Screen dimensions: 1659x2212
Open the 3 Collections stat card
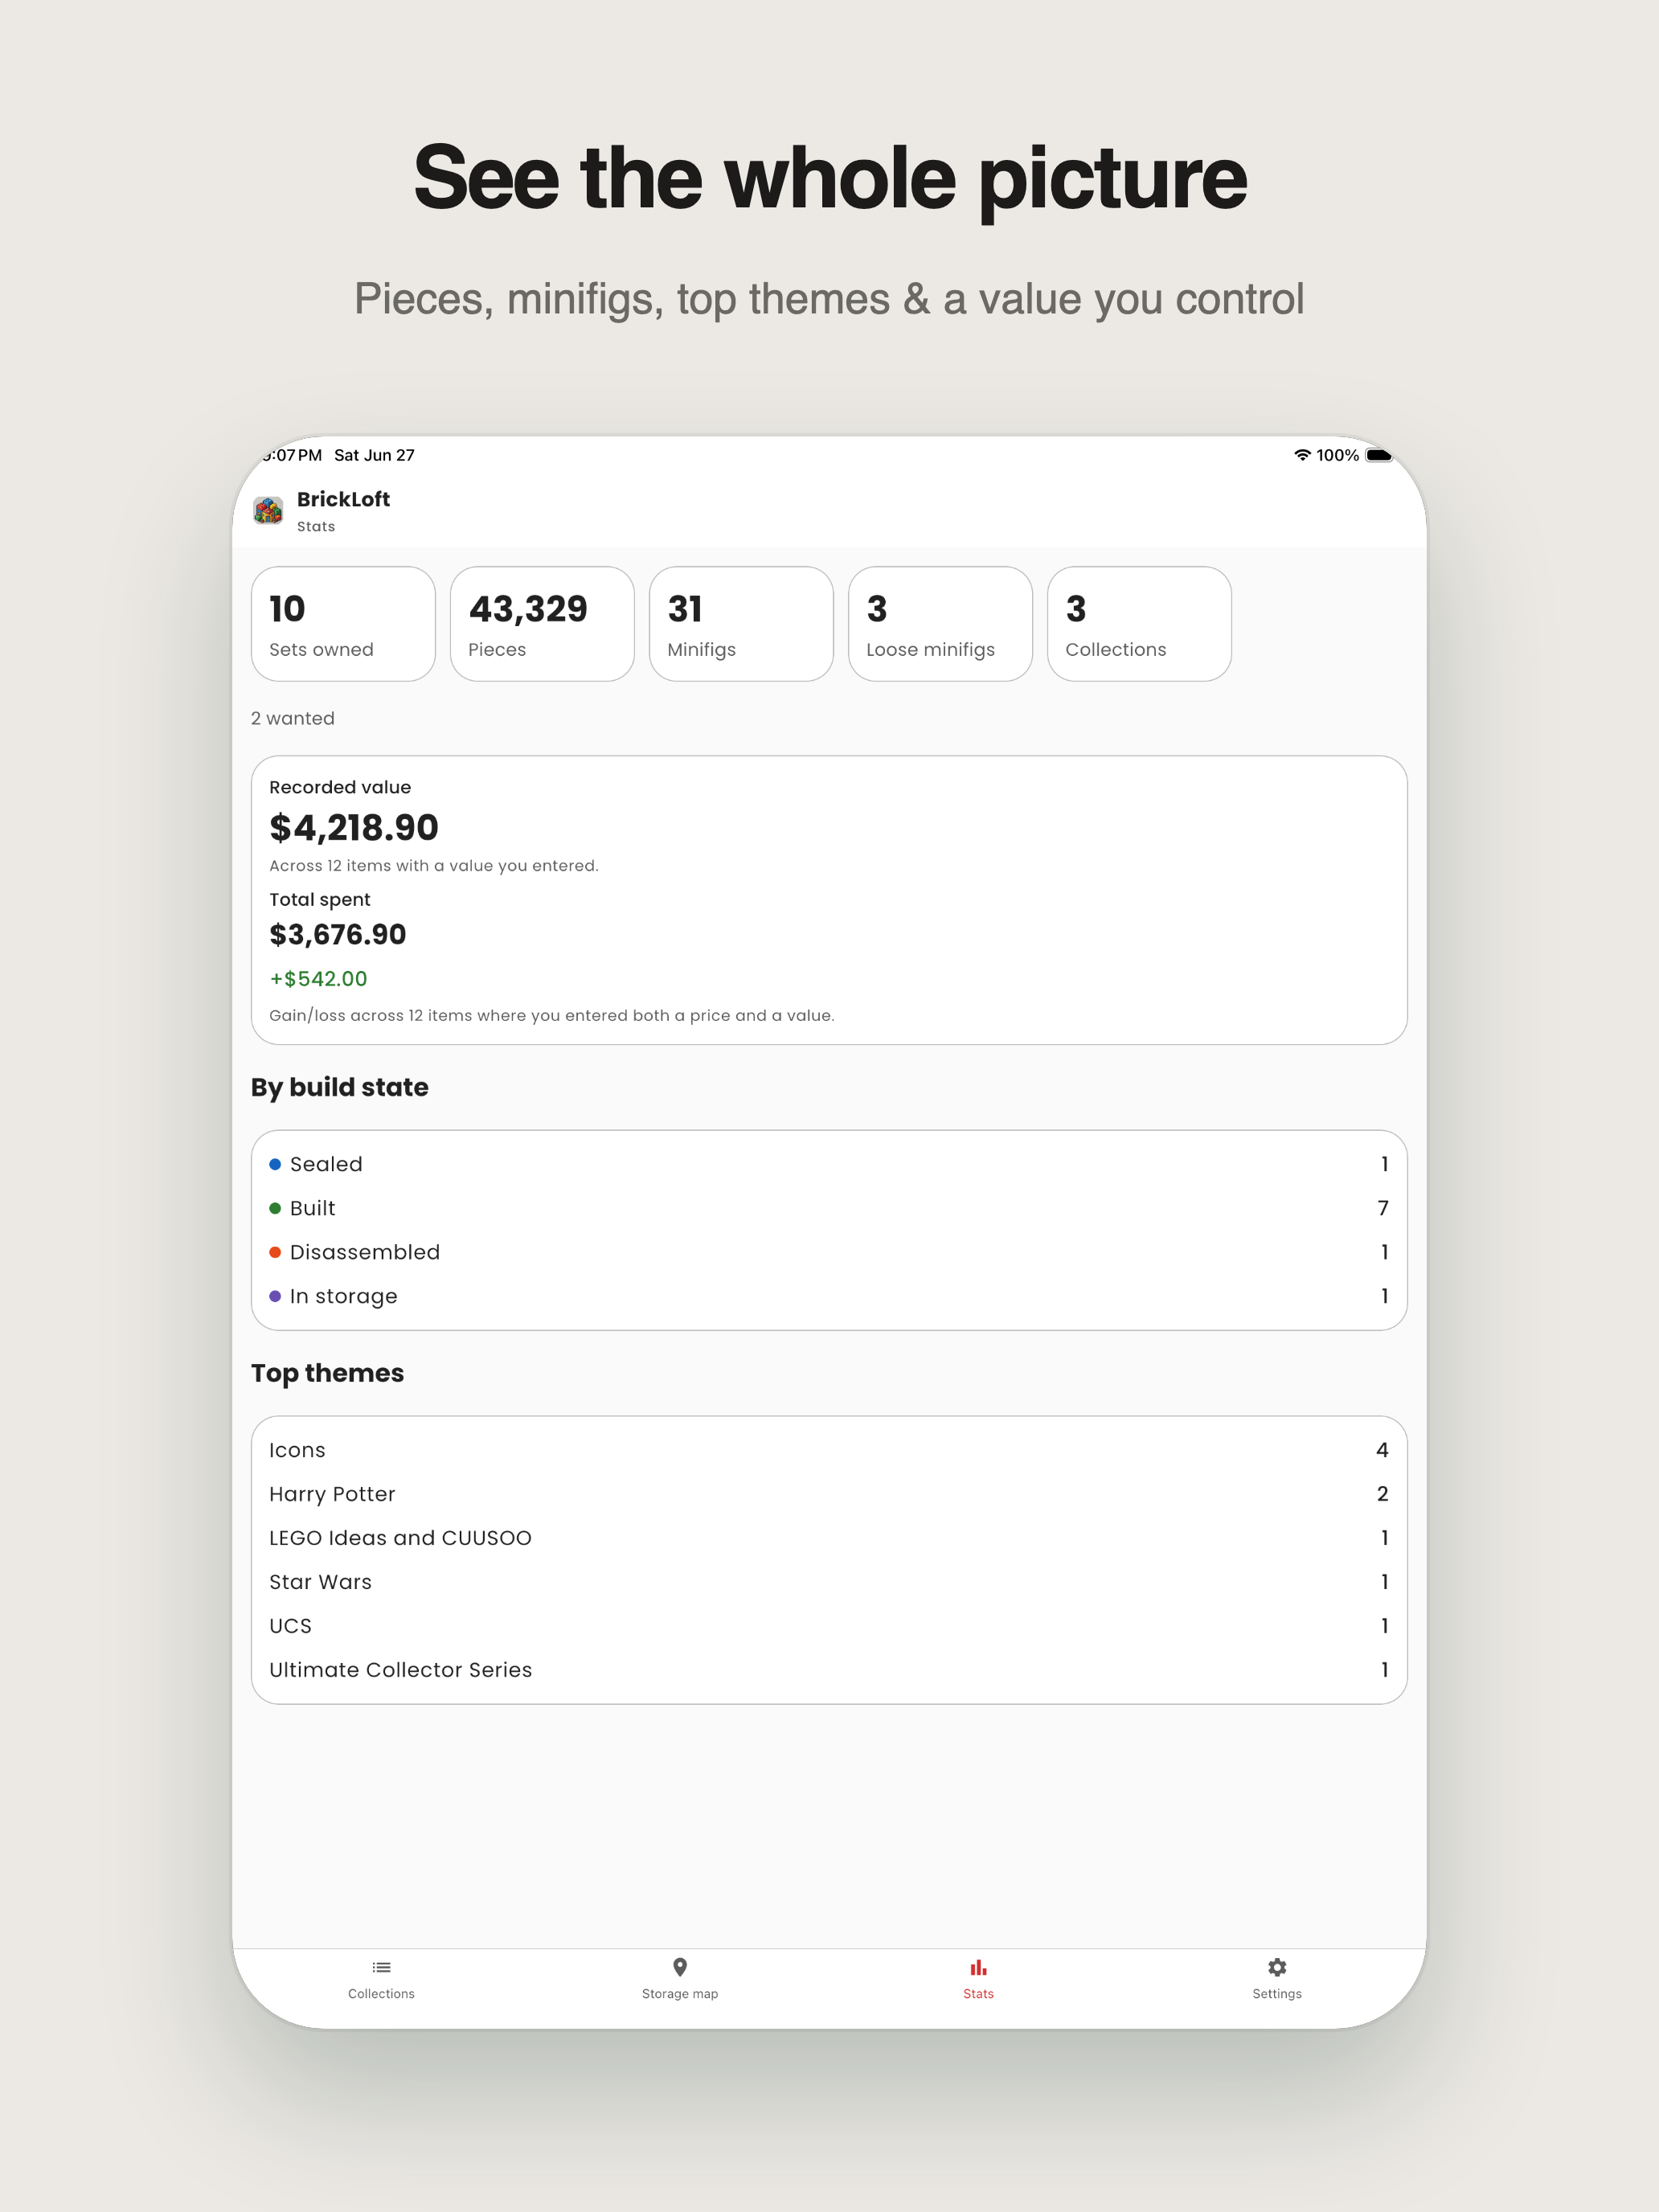pyautogui.click(x=1139, y=624)
